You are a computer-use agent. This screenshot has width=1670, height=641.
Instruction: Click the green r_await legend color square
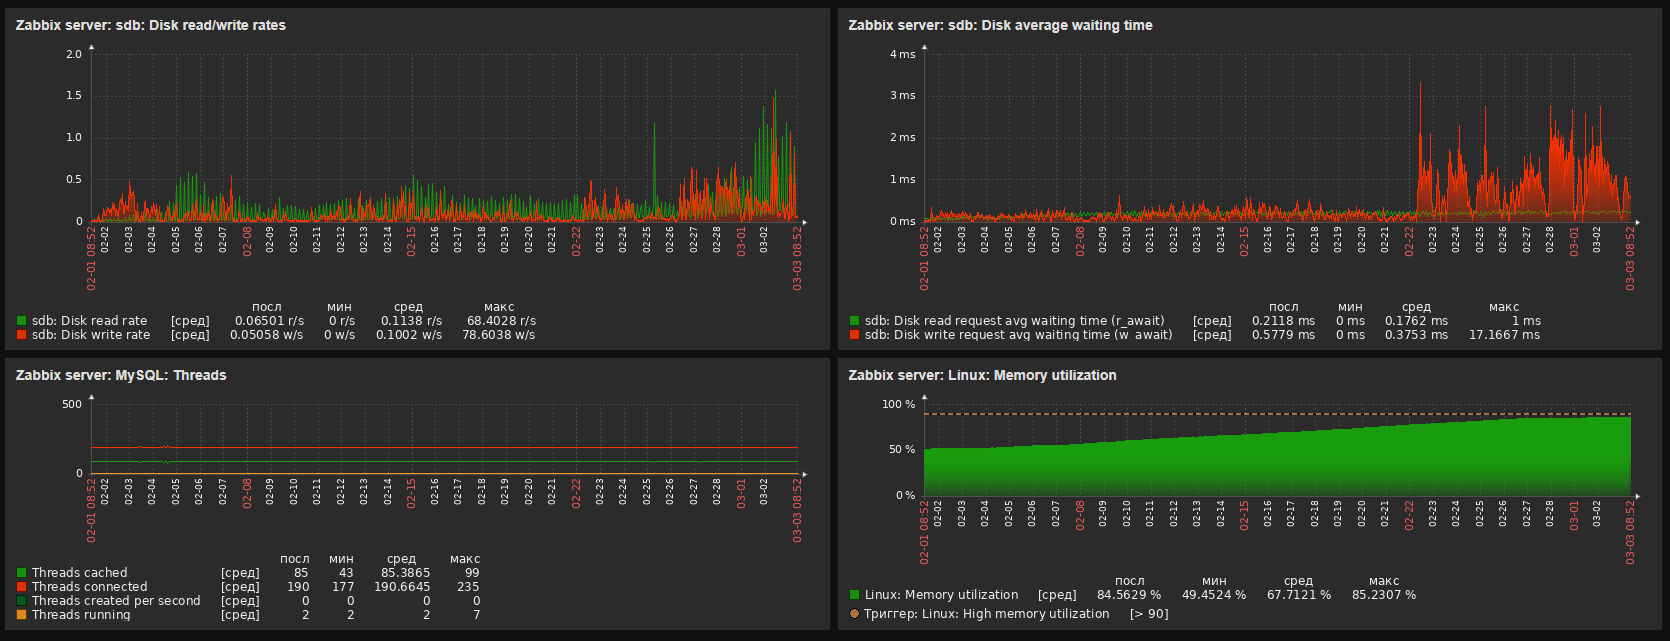click(x=854, y=321)
